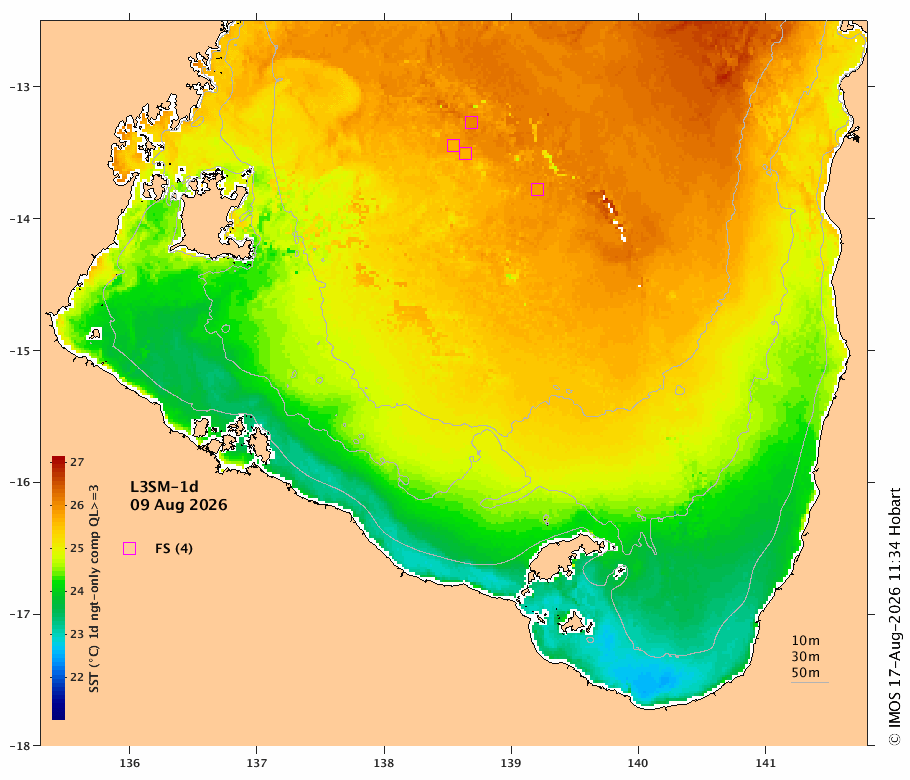The image size is (910, 780).
Task: Click the leftmost magenta FS square marker
Action: pos(453,145)
